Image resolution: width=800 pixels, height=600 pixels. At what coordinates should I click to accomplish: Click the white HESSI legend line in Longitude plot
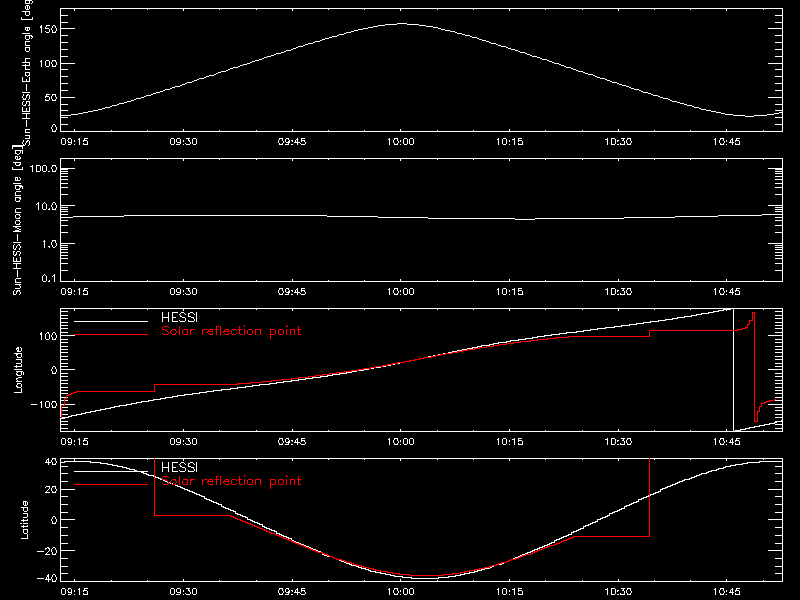111,321
